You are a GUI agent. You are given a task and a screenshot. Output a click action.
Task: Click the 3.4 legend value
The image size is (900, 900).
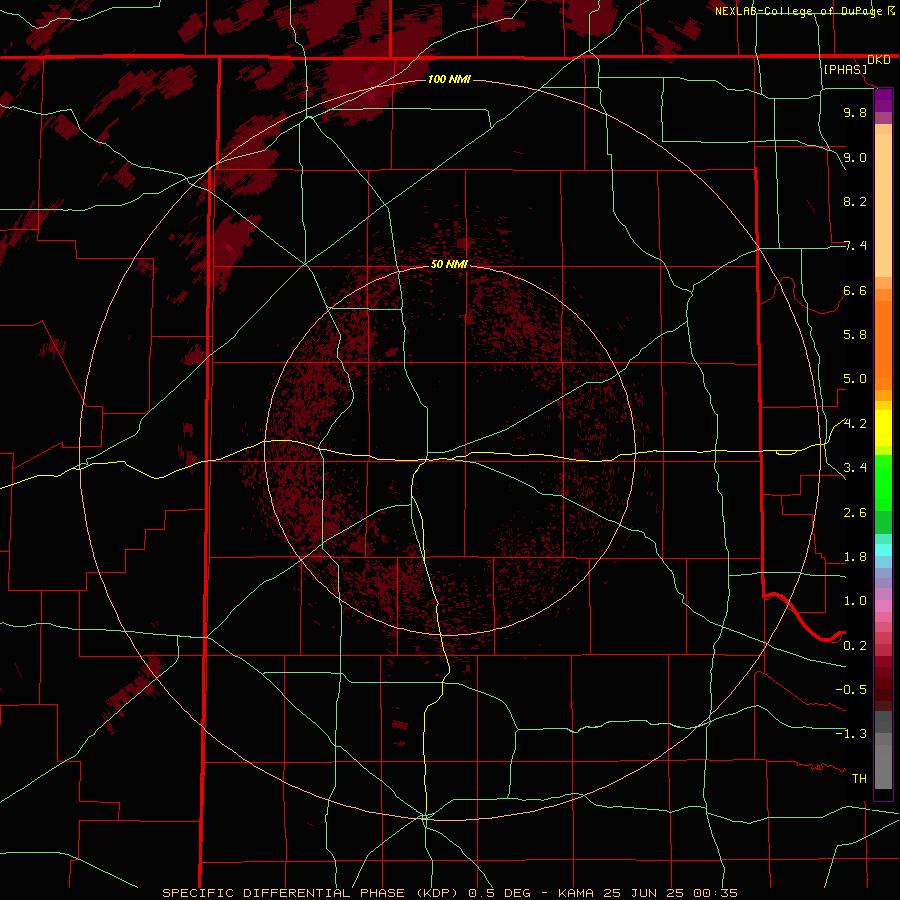[x=855, y=468]
